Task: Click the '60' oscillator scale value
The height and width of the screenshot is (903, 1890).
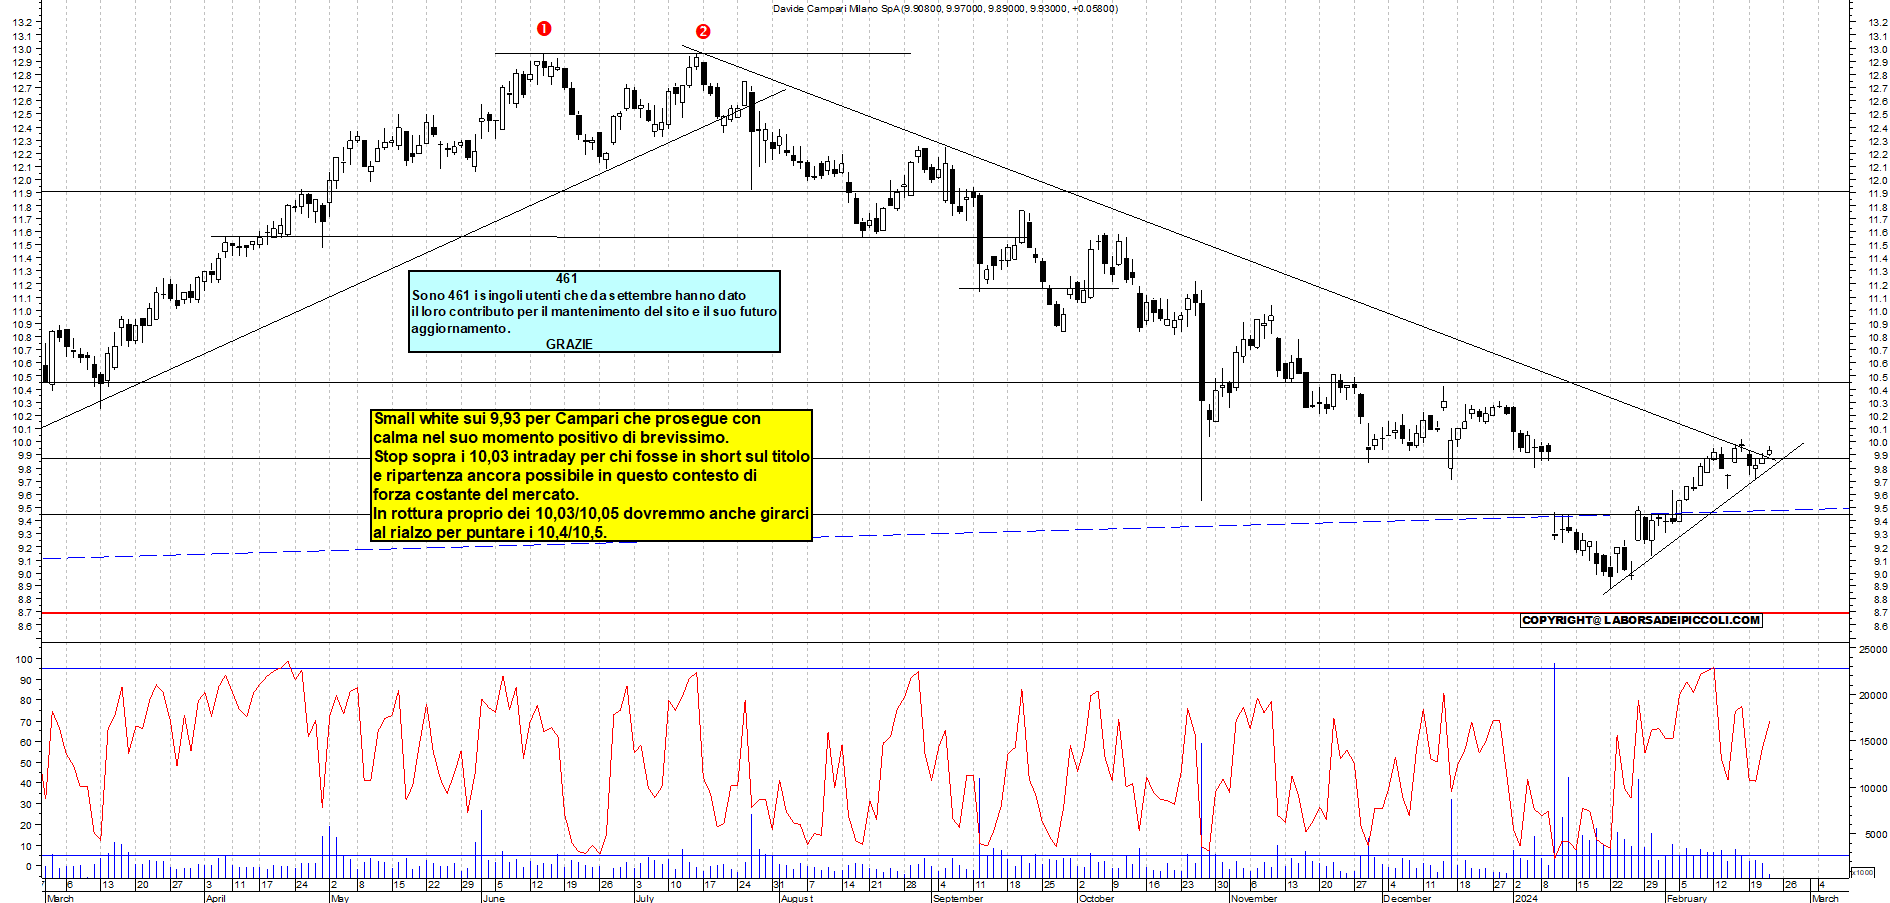Action: coord(27,742)
